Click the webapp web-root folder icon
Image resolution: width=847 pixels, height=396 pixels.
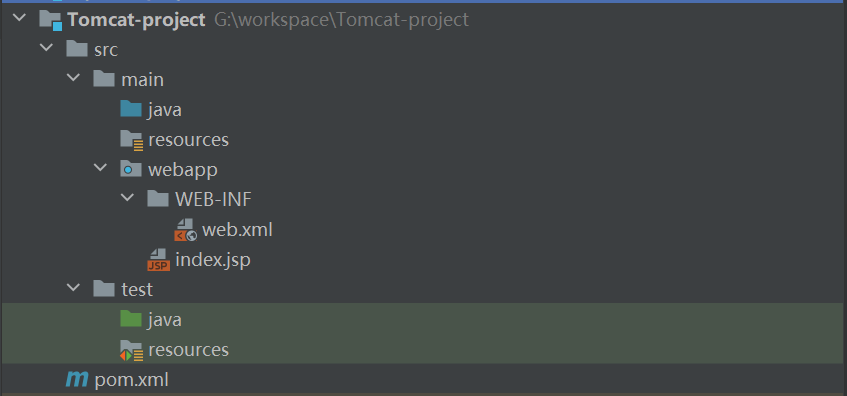(x=131, y=169)
